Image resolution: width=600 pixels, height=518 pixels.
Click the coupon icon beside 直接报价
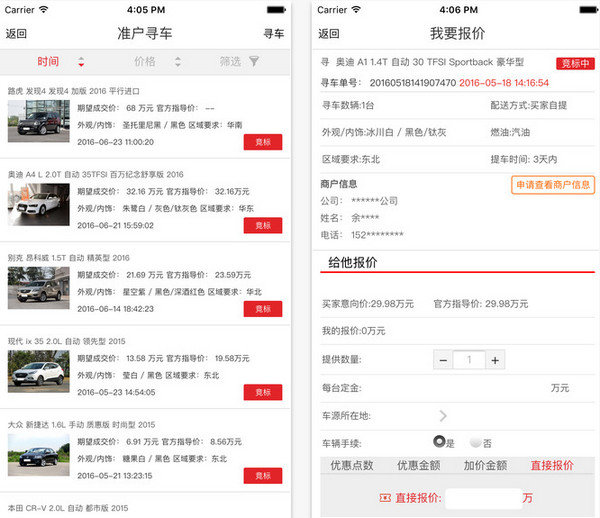point(385,498)
